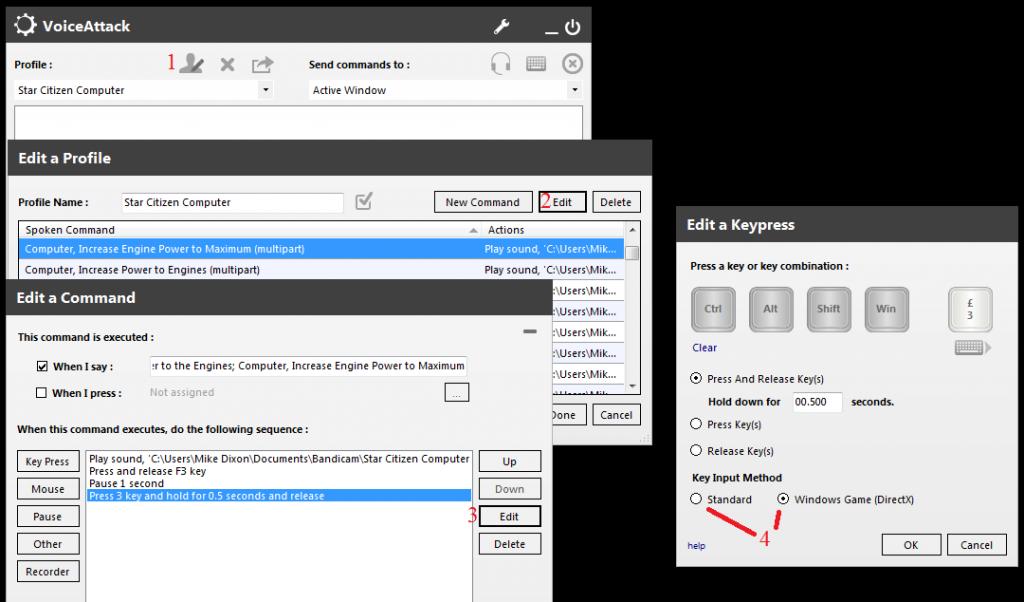1024x602 pixels.
Task: Click the Clear link
Action: pos(705,348)
